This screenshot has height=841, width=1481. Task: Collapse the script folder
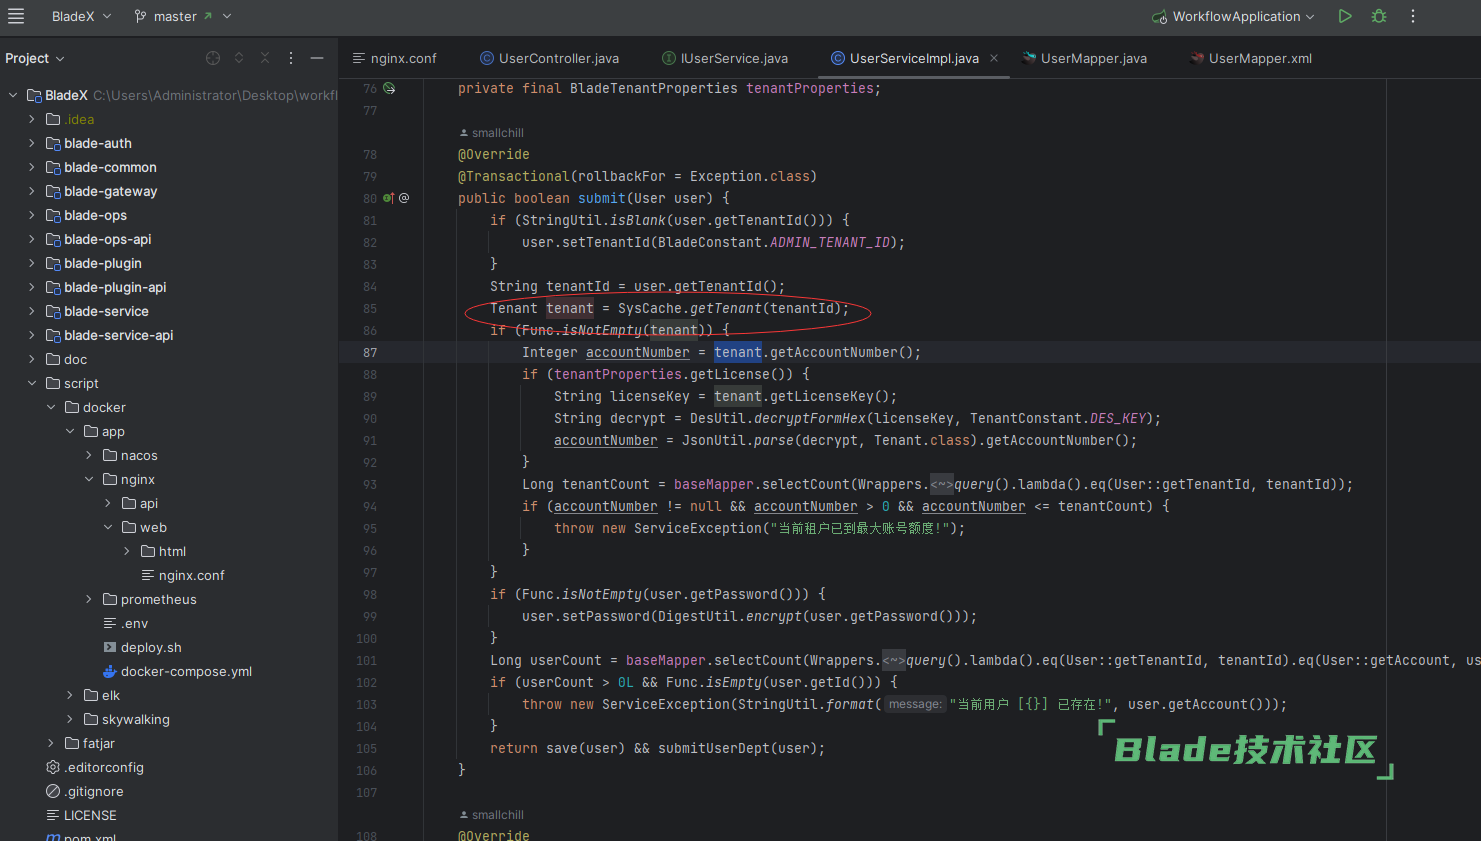point(32,383)
